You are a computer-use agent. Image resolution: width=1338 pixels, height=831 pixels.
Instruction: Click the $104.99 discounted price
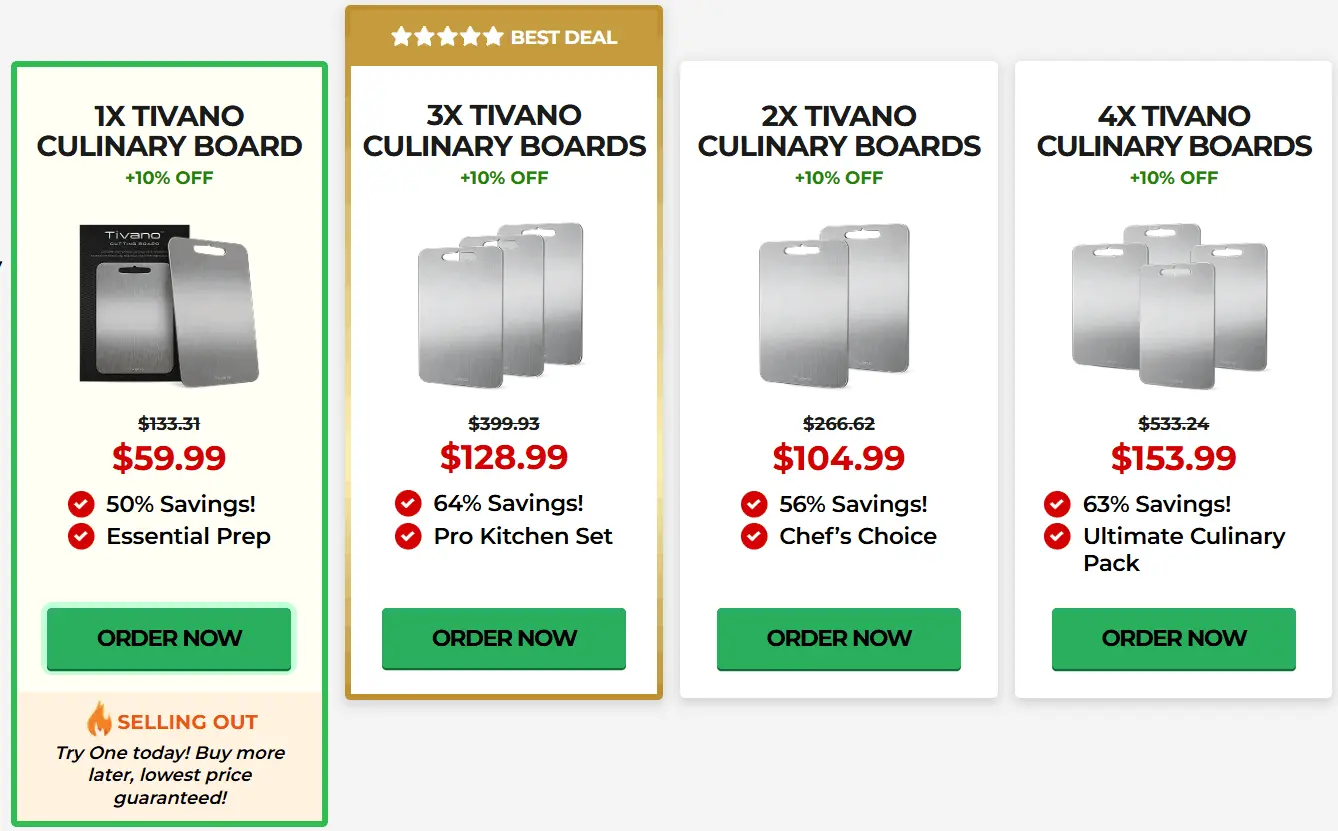pyautogui.click(x=838, y=457)
